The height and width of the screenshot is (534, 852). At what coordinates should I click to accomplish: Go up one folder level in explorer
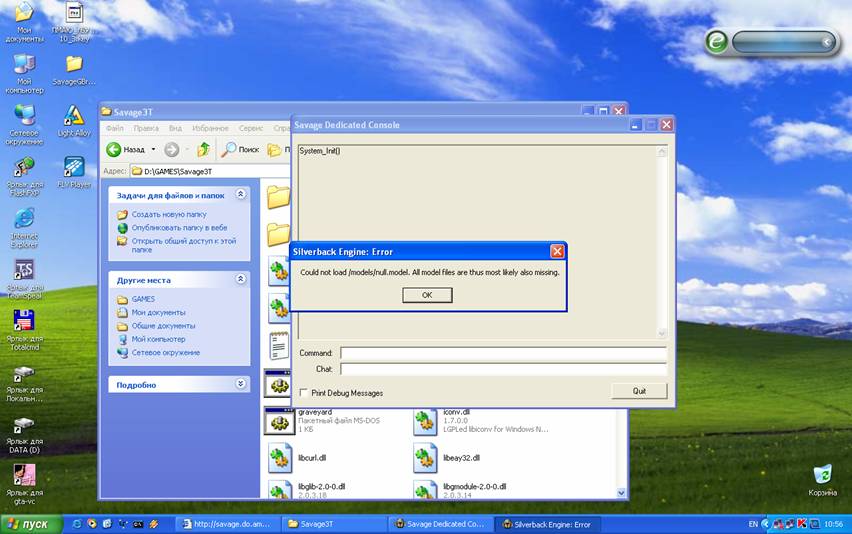204,149
